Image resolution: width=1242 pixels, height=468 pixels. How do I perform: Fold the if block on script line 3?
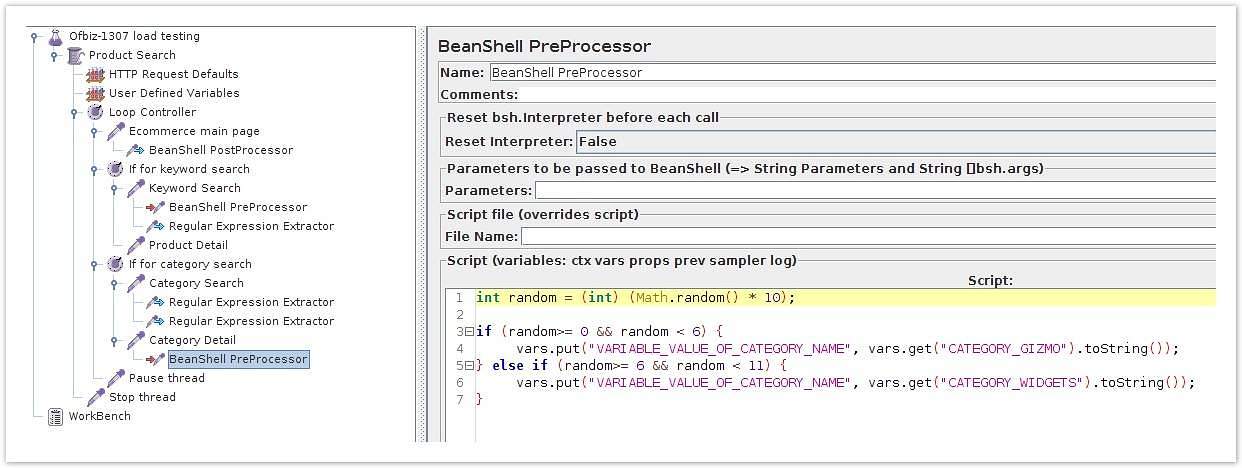[x=470, y=331]
